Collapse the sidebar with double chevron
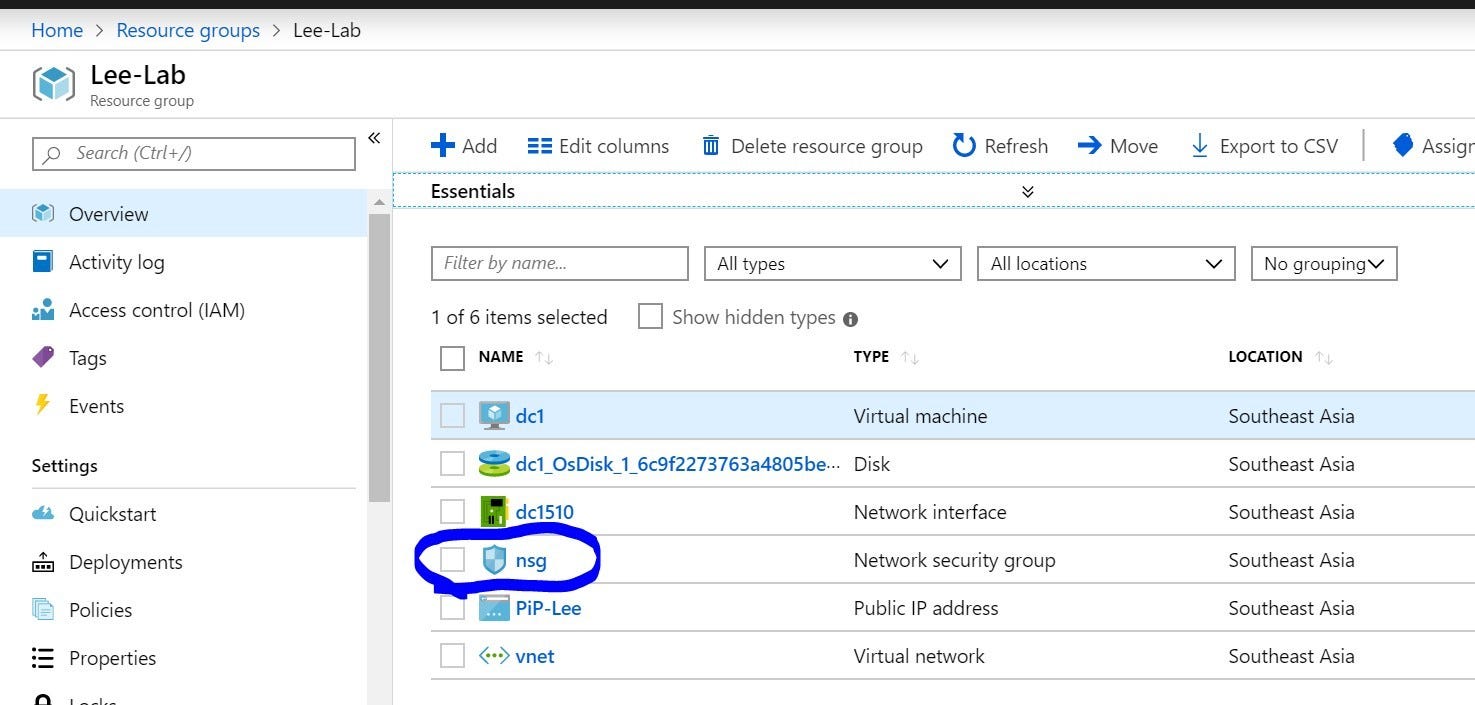The image size is (1475, 705). [x=374, y=138]
